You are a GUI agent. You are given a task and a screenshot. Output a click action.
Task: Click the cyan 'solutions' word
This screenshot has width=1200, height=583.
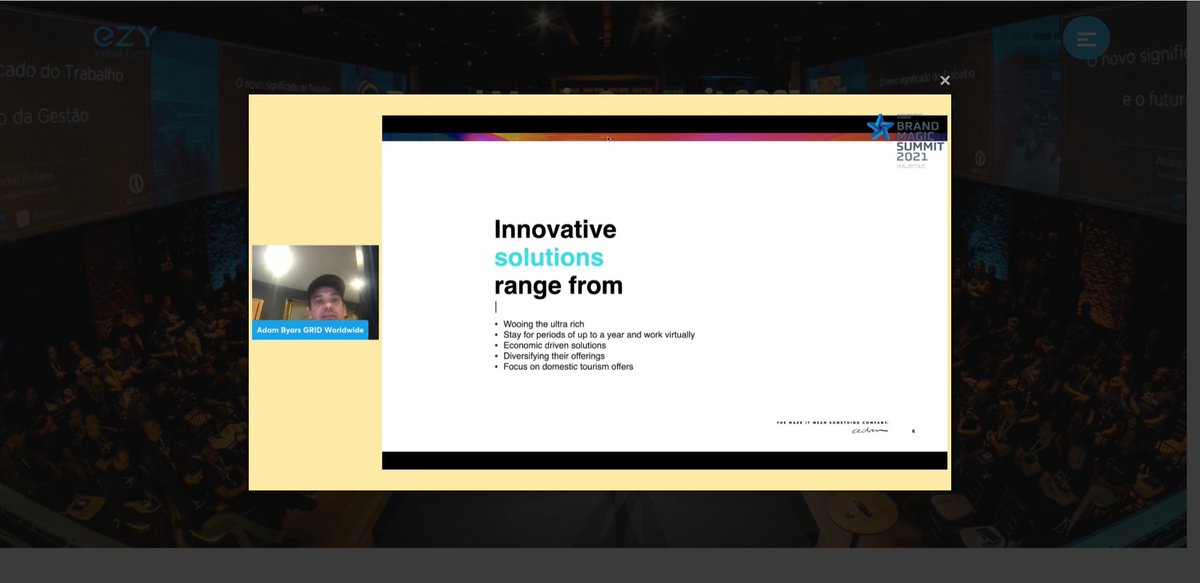coord(549,258)
